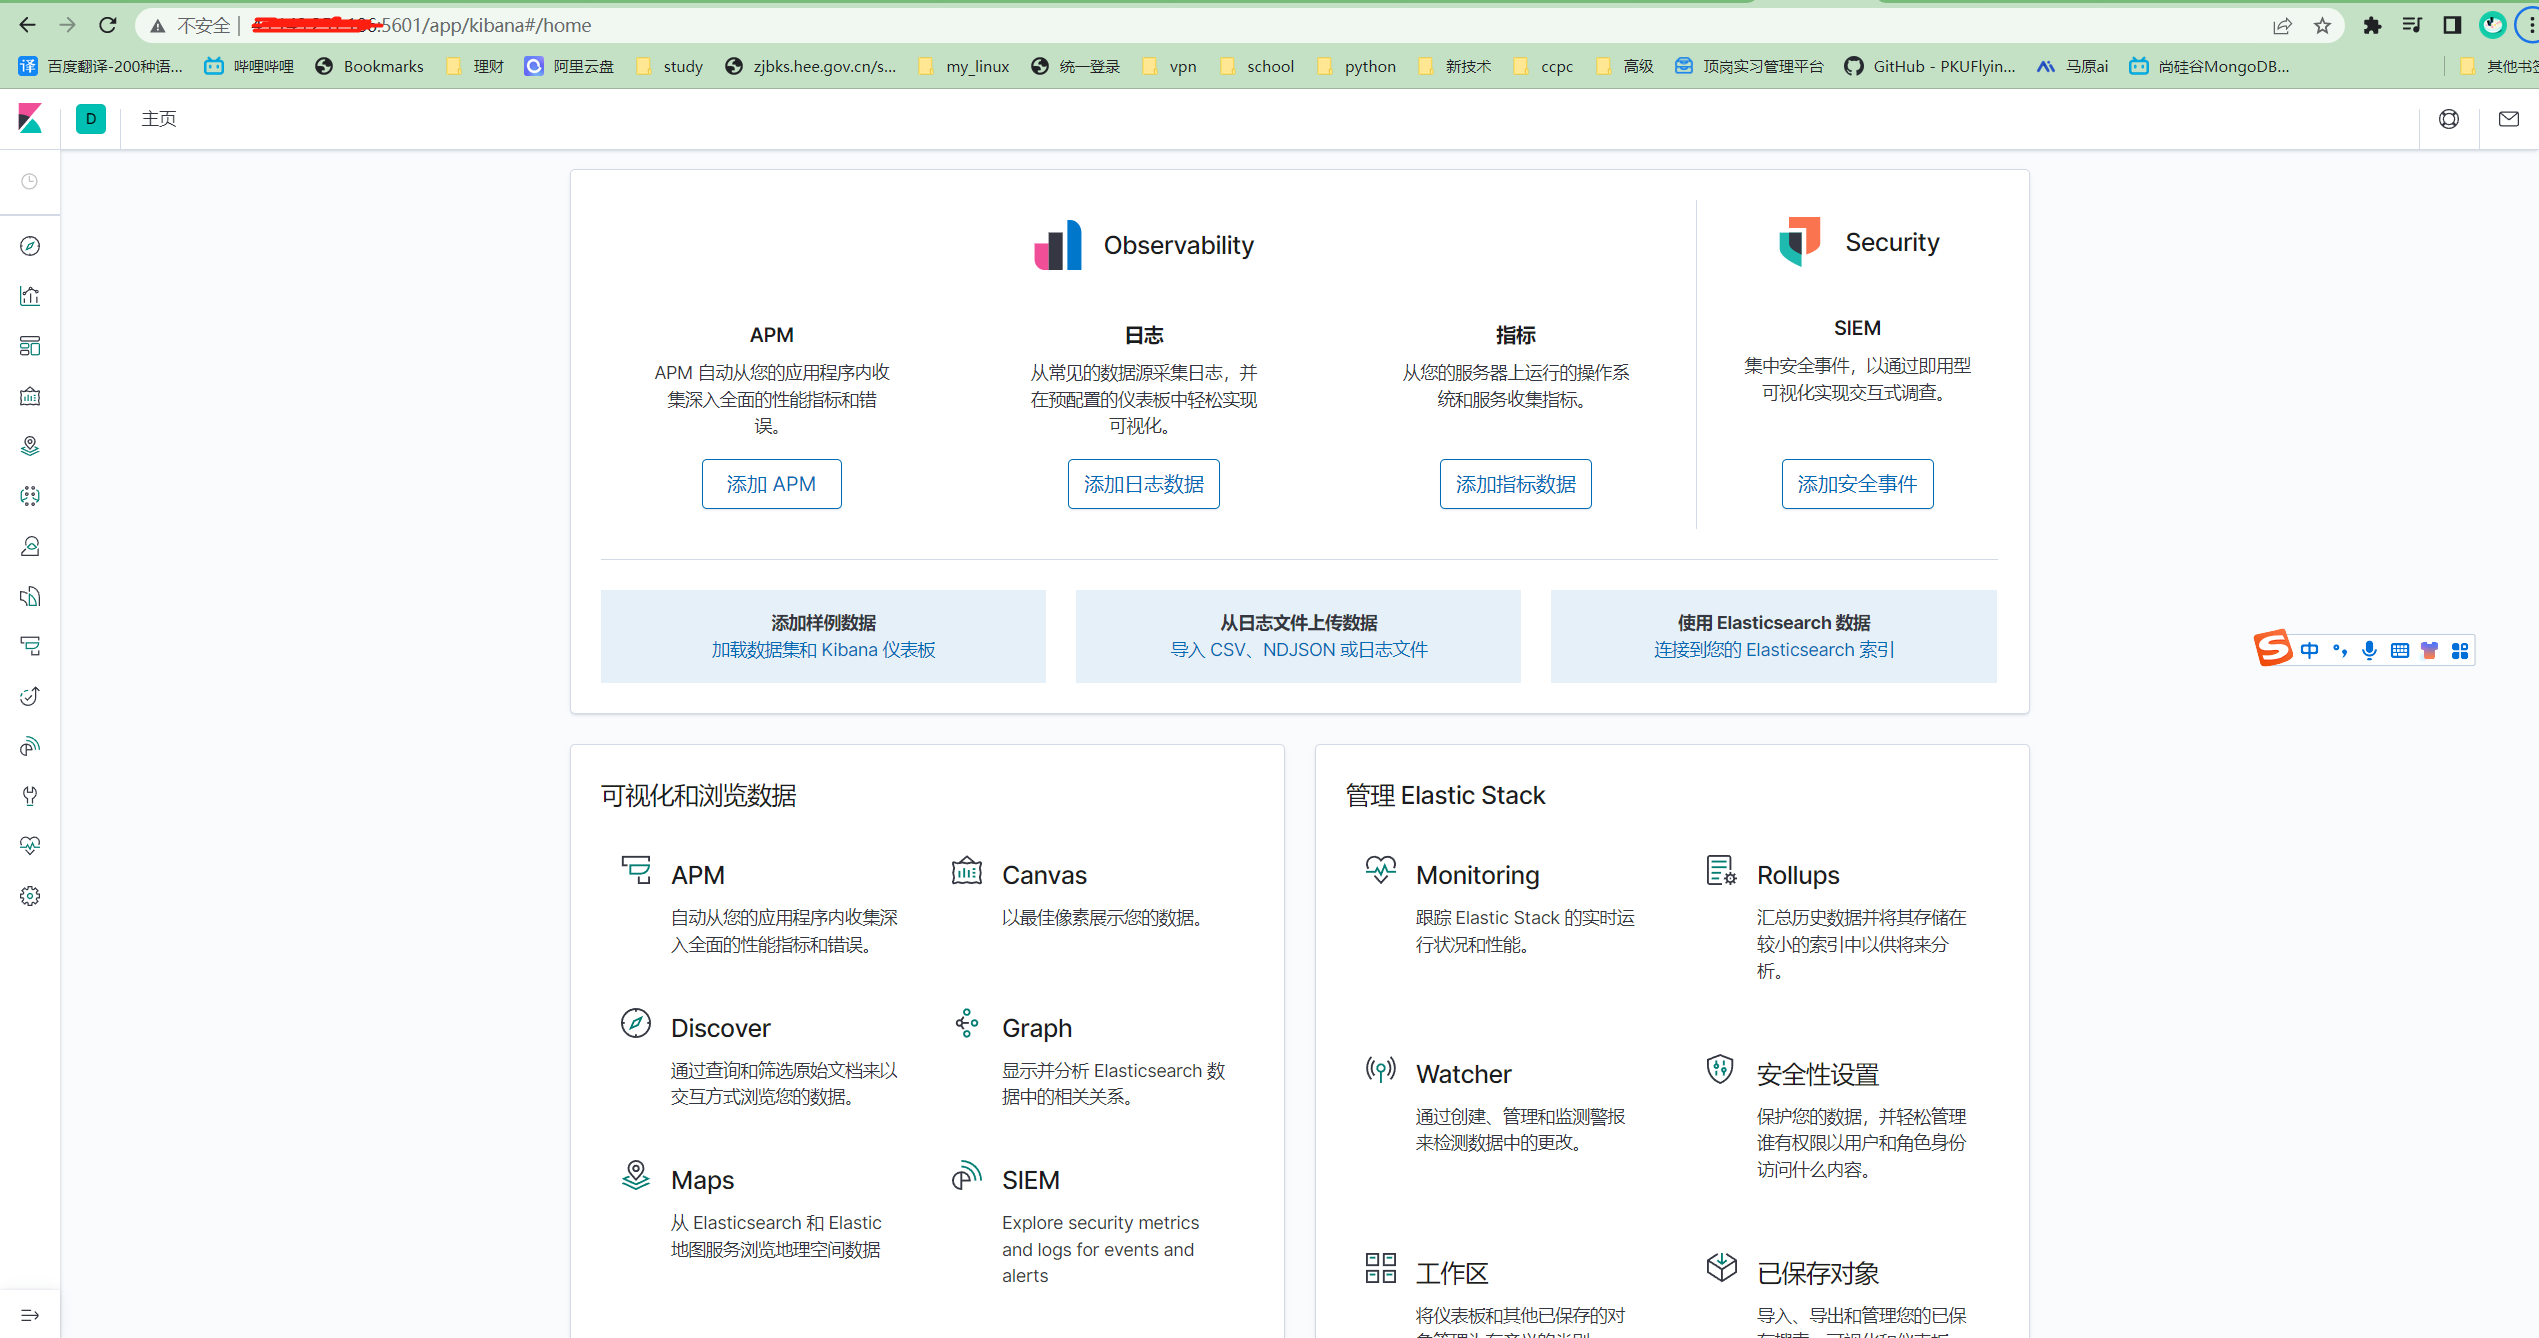Open the browser side panel icon
The width and height of the screenshot is (2539, 1338).
pyautogui.click(x=2452, y=25)
